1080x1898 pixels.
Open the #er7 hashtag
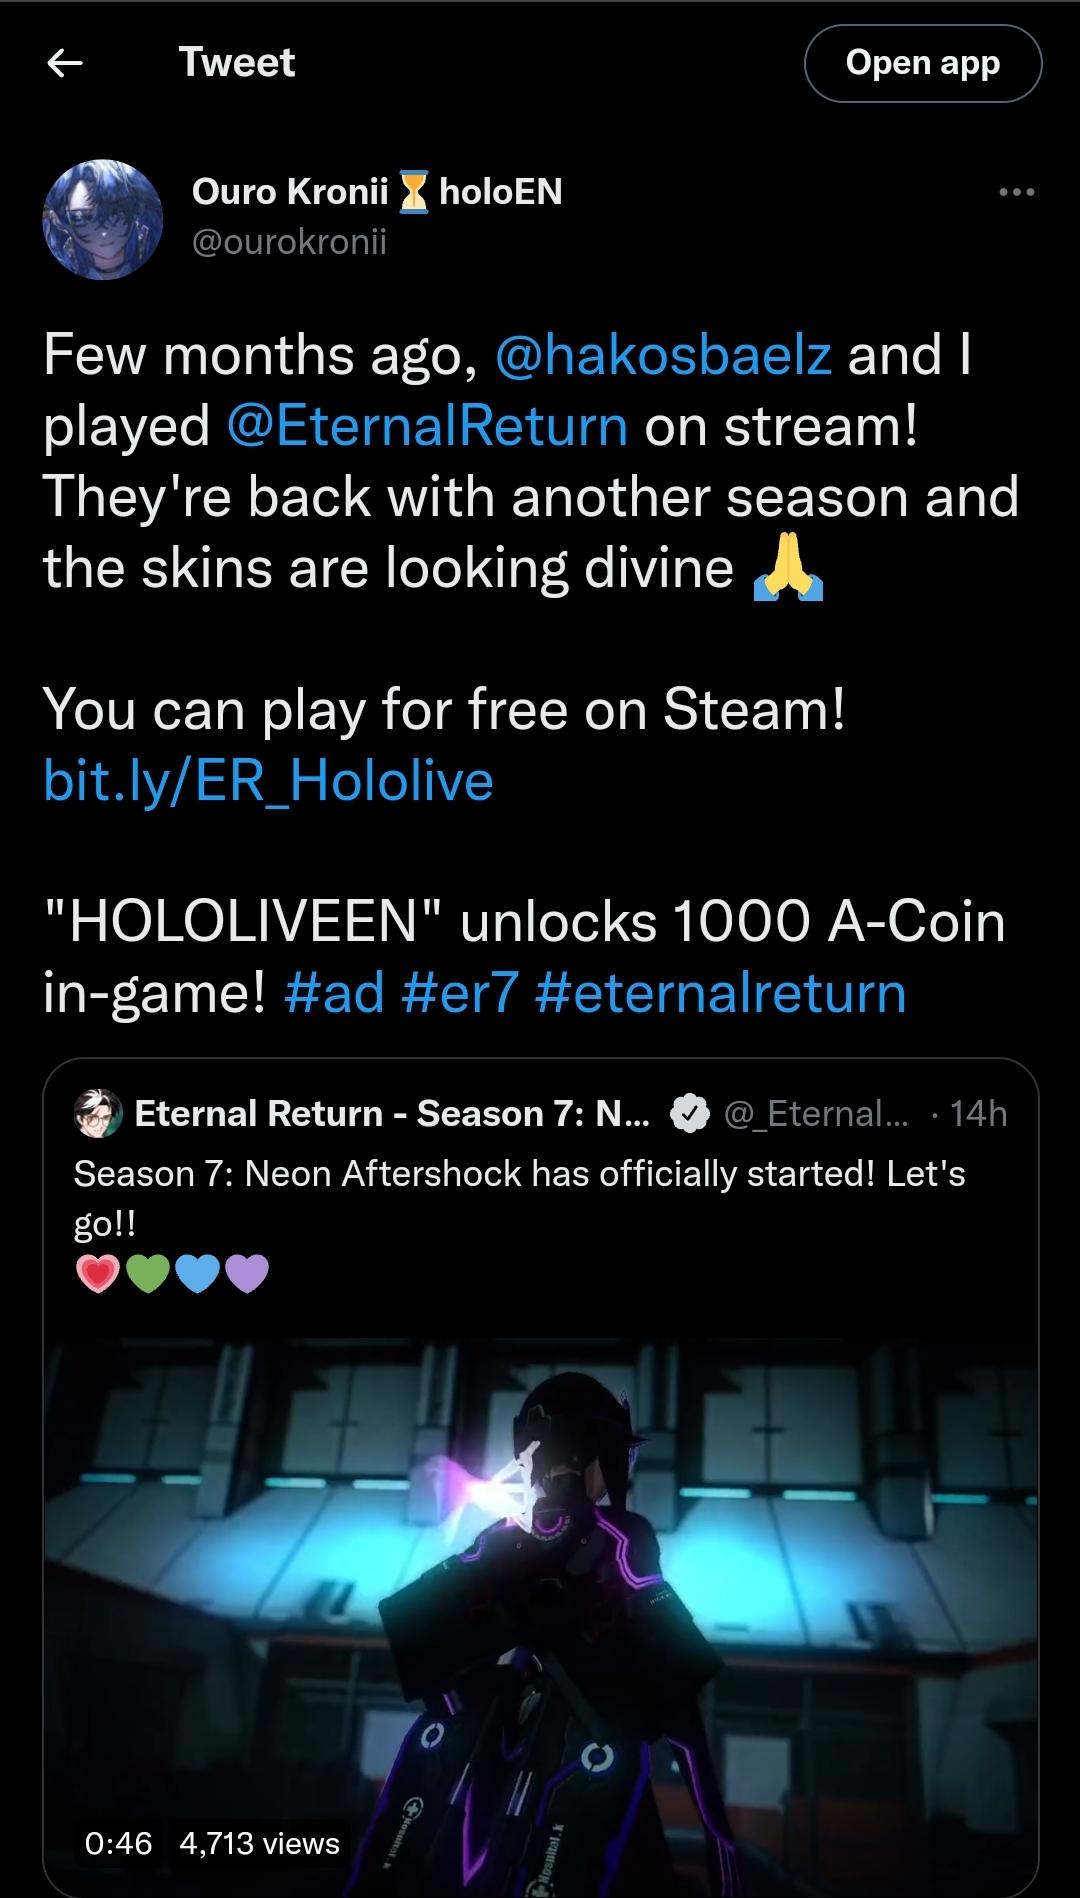(460, 992)
